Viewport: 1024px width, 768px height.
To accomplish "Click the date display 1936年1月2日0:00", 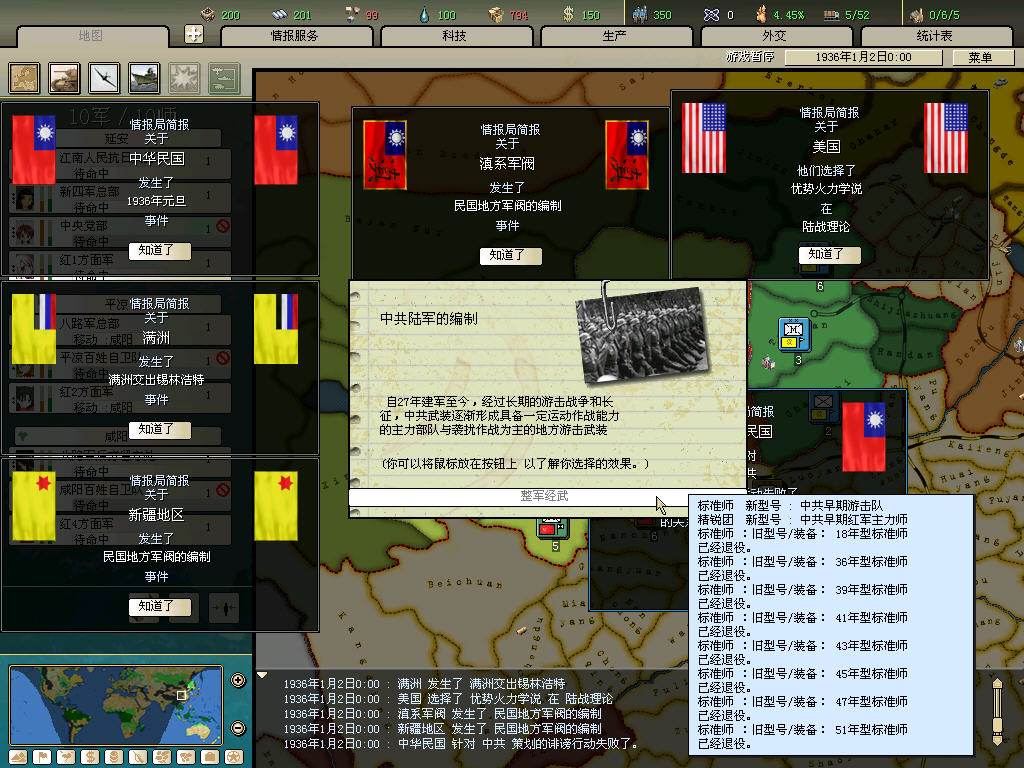I will click(x=863, y=57).
